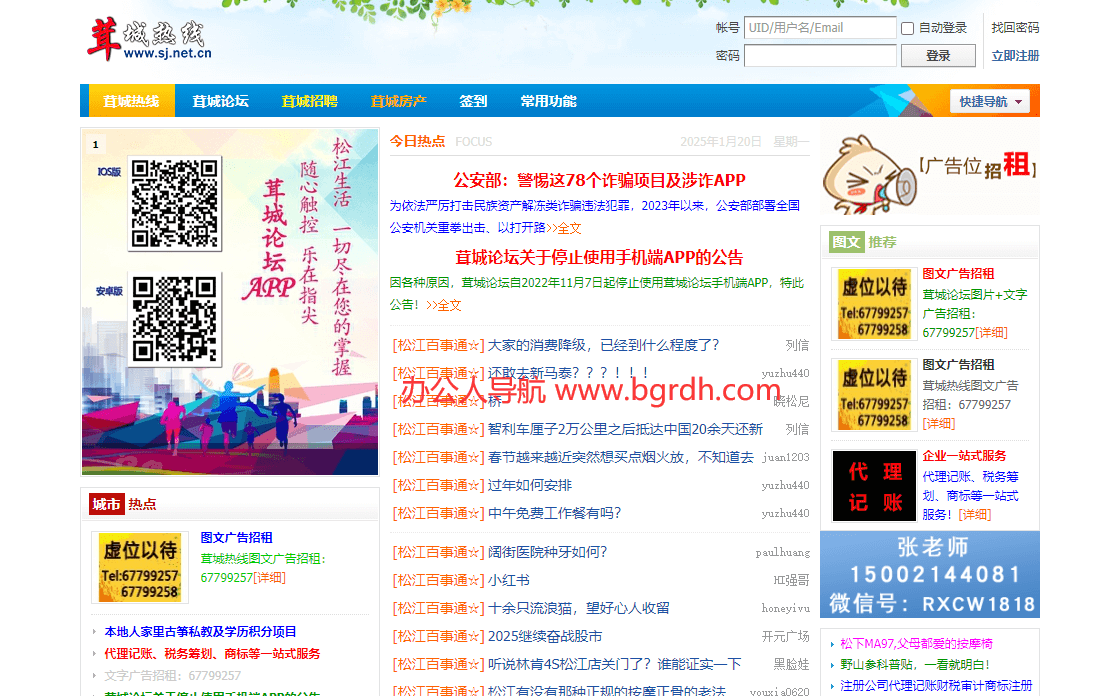Screen dimensions: 1104x696
Task: Click 全文 link under the APP announcement
Action: click(x=449, y=305)
